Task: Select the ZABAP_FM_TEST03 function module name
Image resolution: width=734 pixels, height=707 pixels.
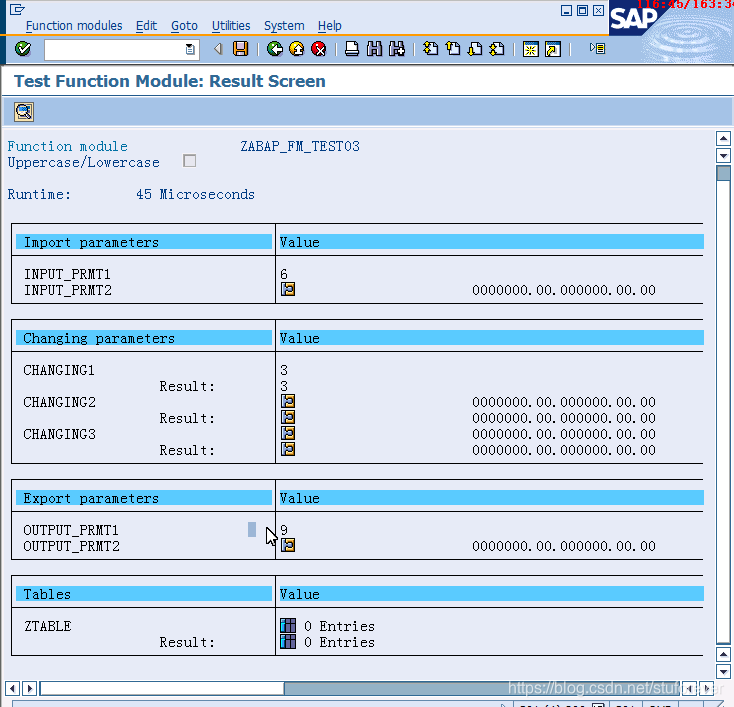Action: click(300, 147)
